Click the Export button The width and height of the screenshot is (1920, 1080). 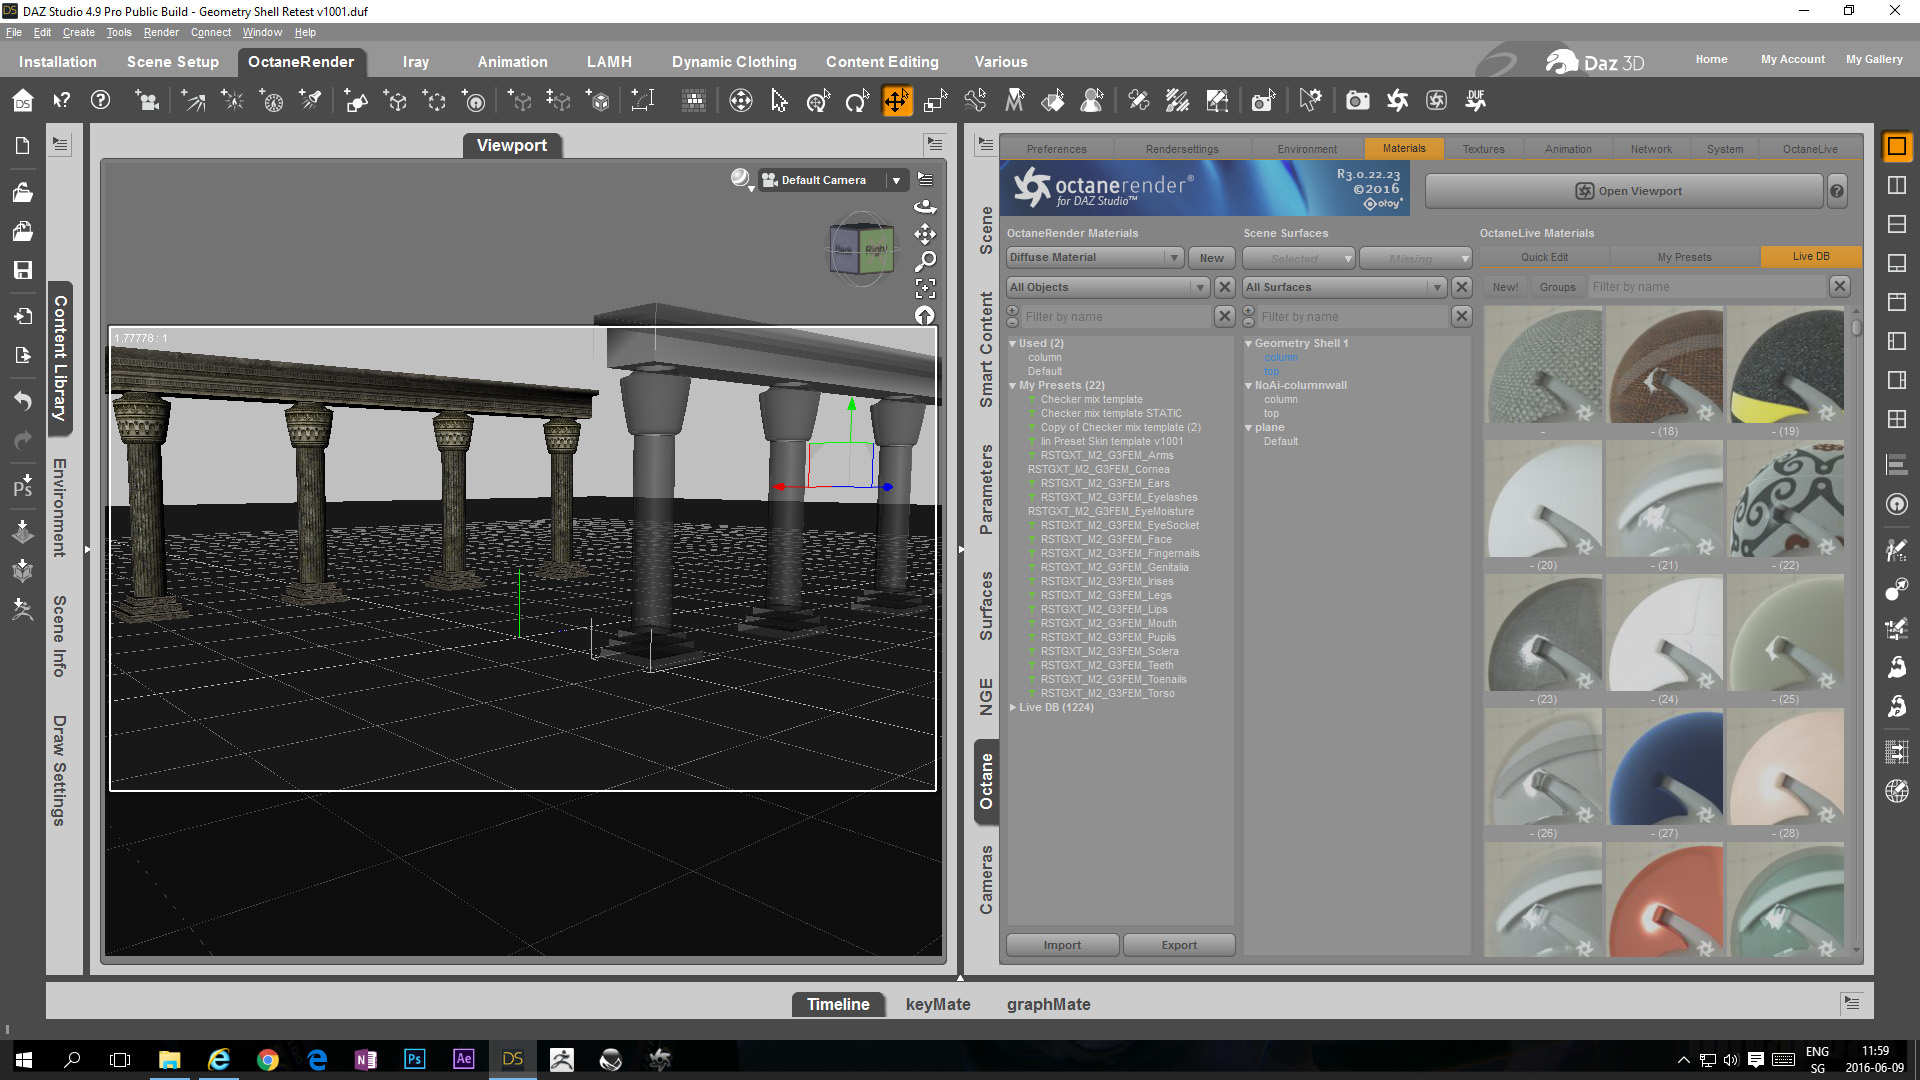[x=1179, y=945]
